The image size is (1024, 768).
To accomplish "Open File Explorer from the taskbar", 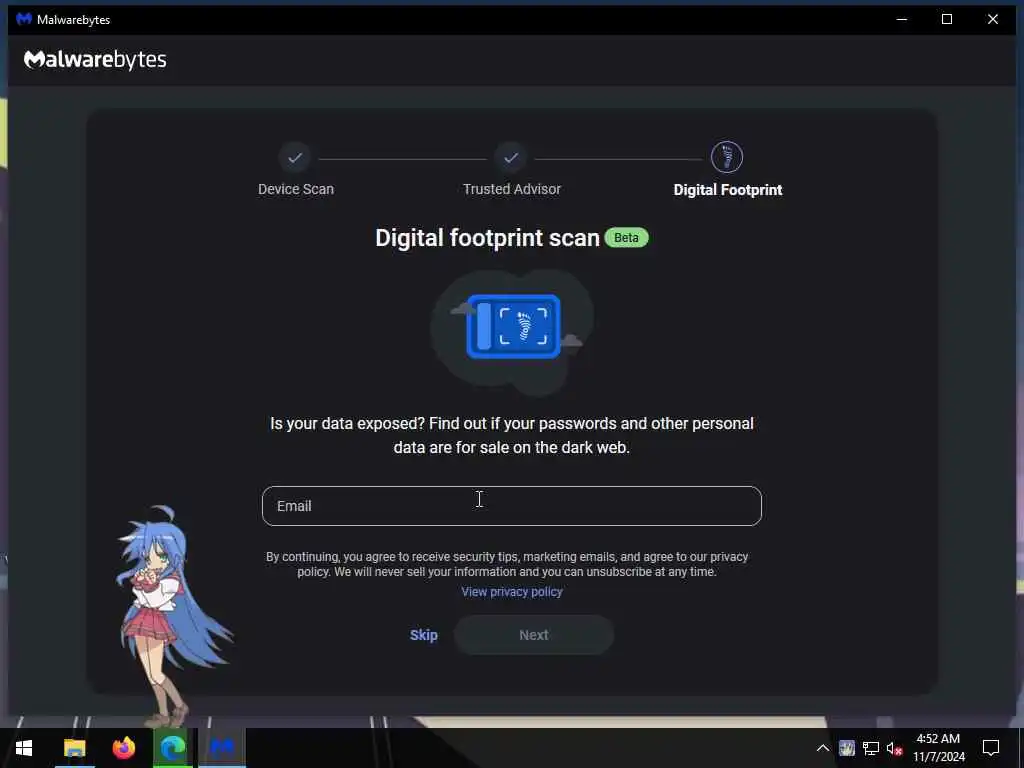I will 74,748.
